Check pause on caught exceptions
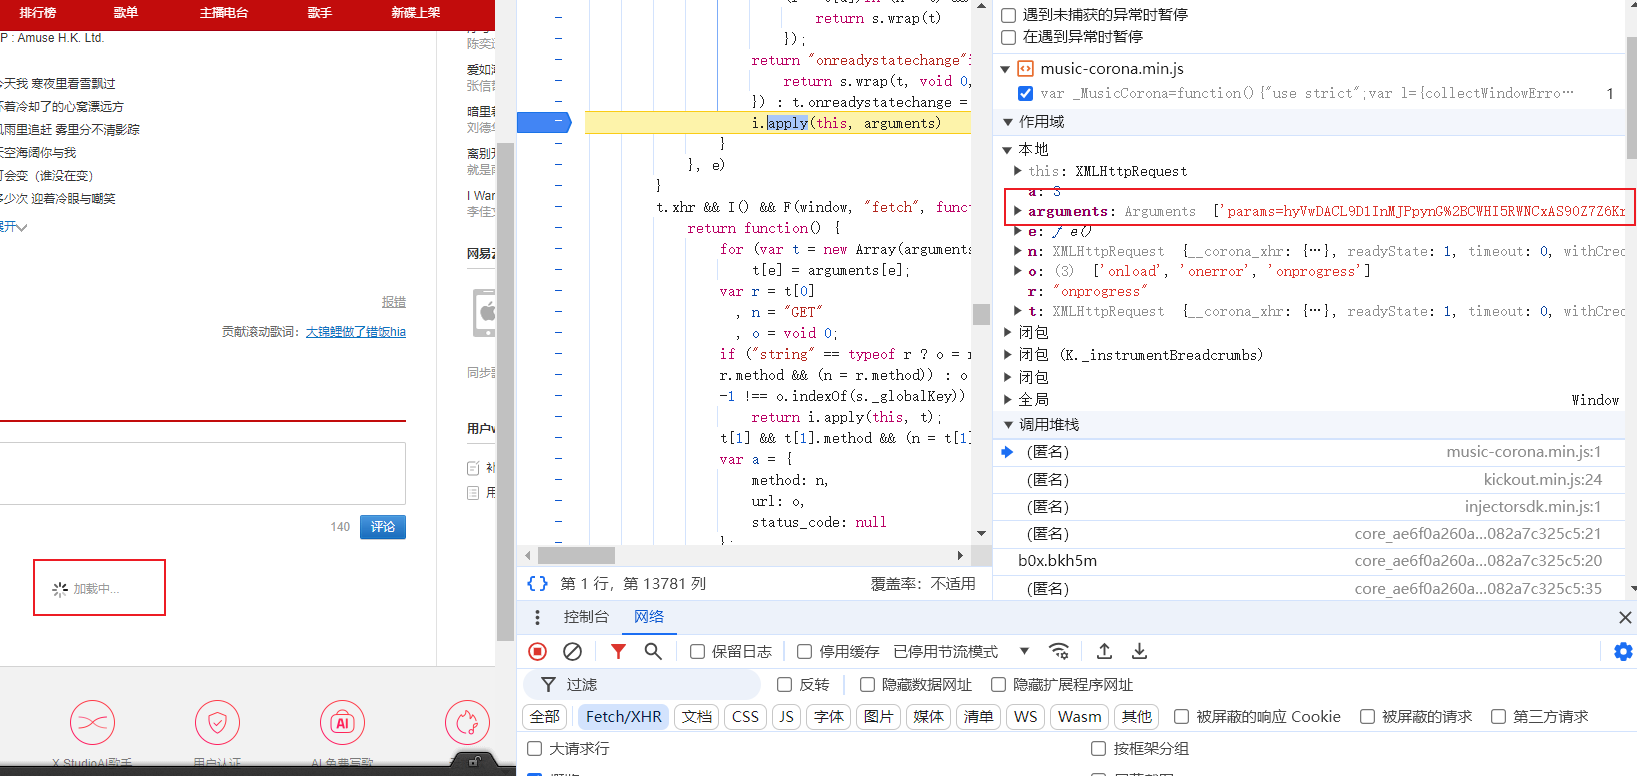The image size is (1637, 776). coord(1009,37)
